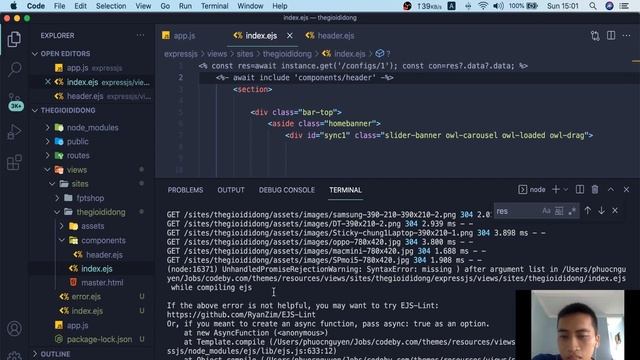Open the Accounts icon in activity bar
This screenshot has width=640, height=360.
[14, 328]
